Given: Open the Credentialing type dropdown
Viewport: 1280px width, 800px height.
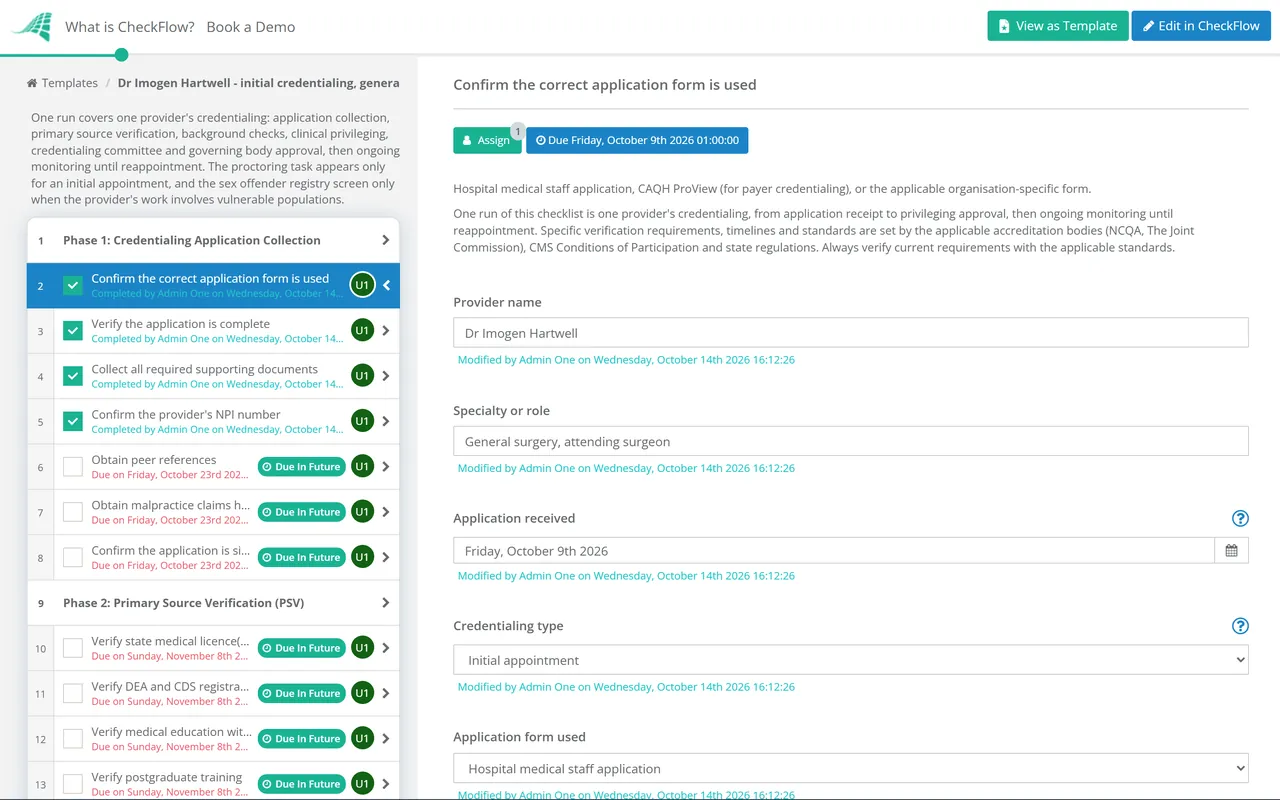Looking at the screenshot, I should click(x=851, y=660).
